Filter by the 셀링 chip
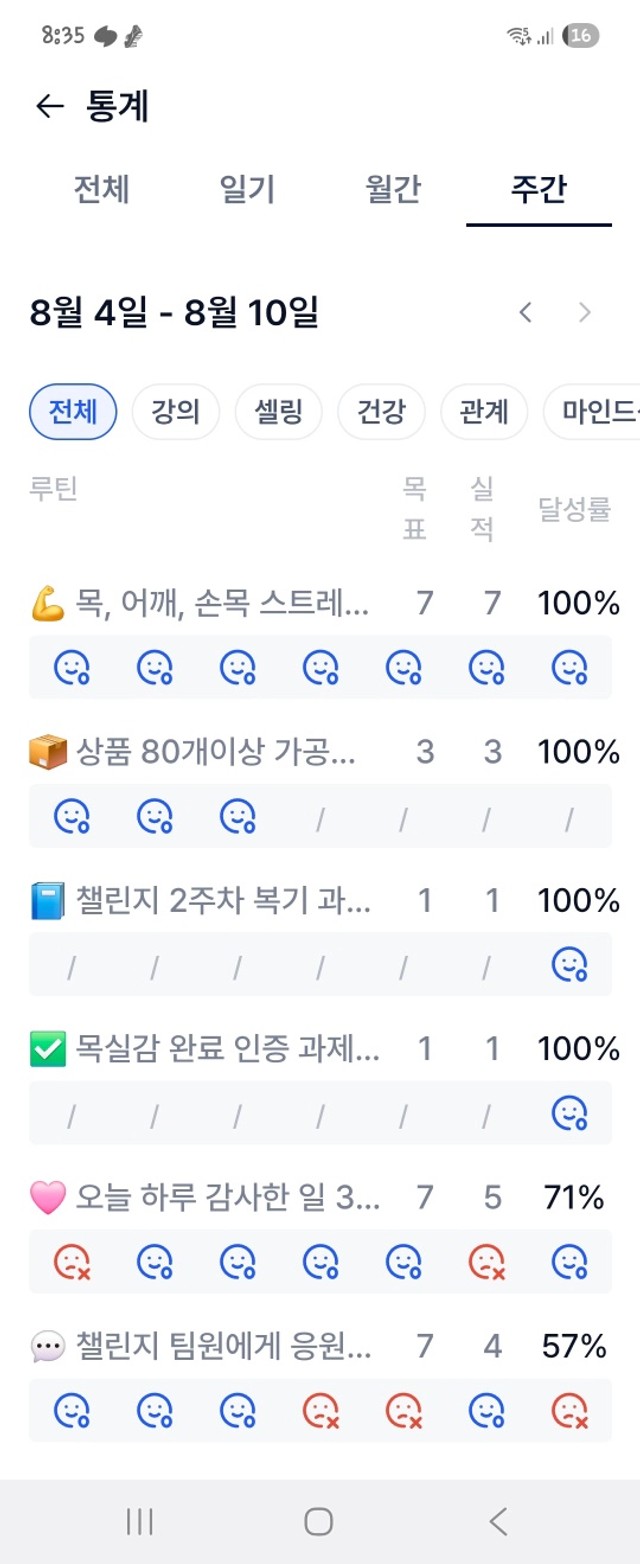 [x=279, y=412]
